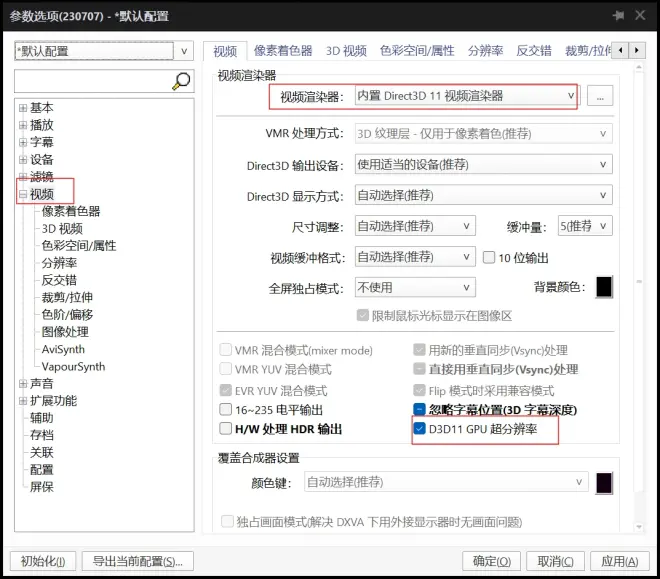This screenshot has height=579, width=660.
Task: Expand the 声音 tree node
Action: coord(23,383)
